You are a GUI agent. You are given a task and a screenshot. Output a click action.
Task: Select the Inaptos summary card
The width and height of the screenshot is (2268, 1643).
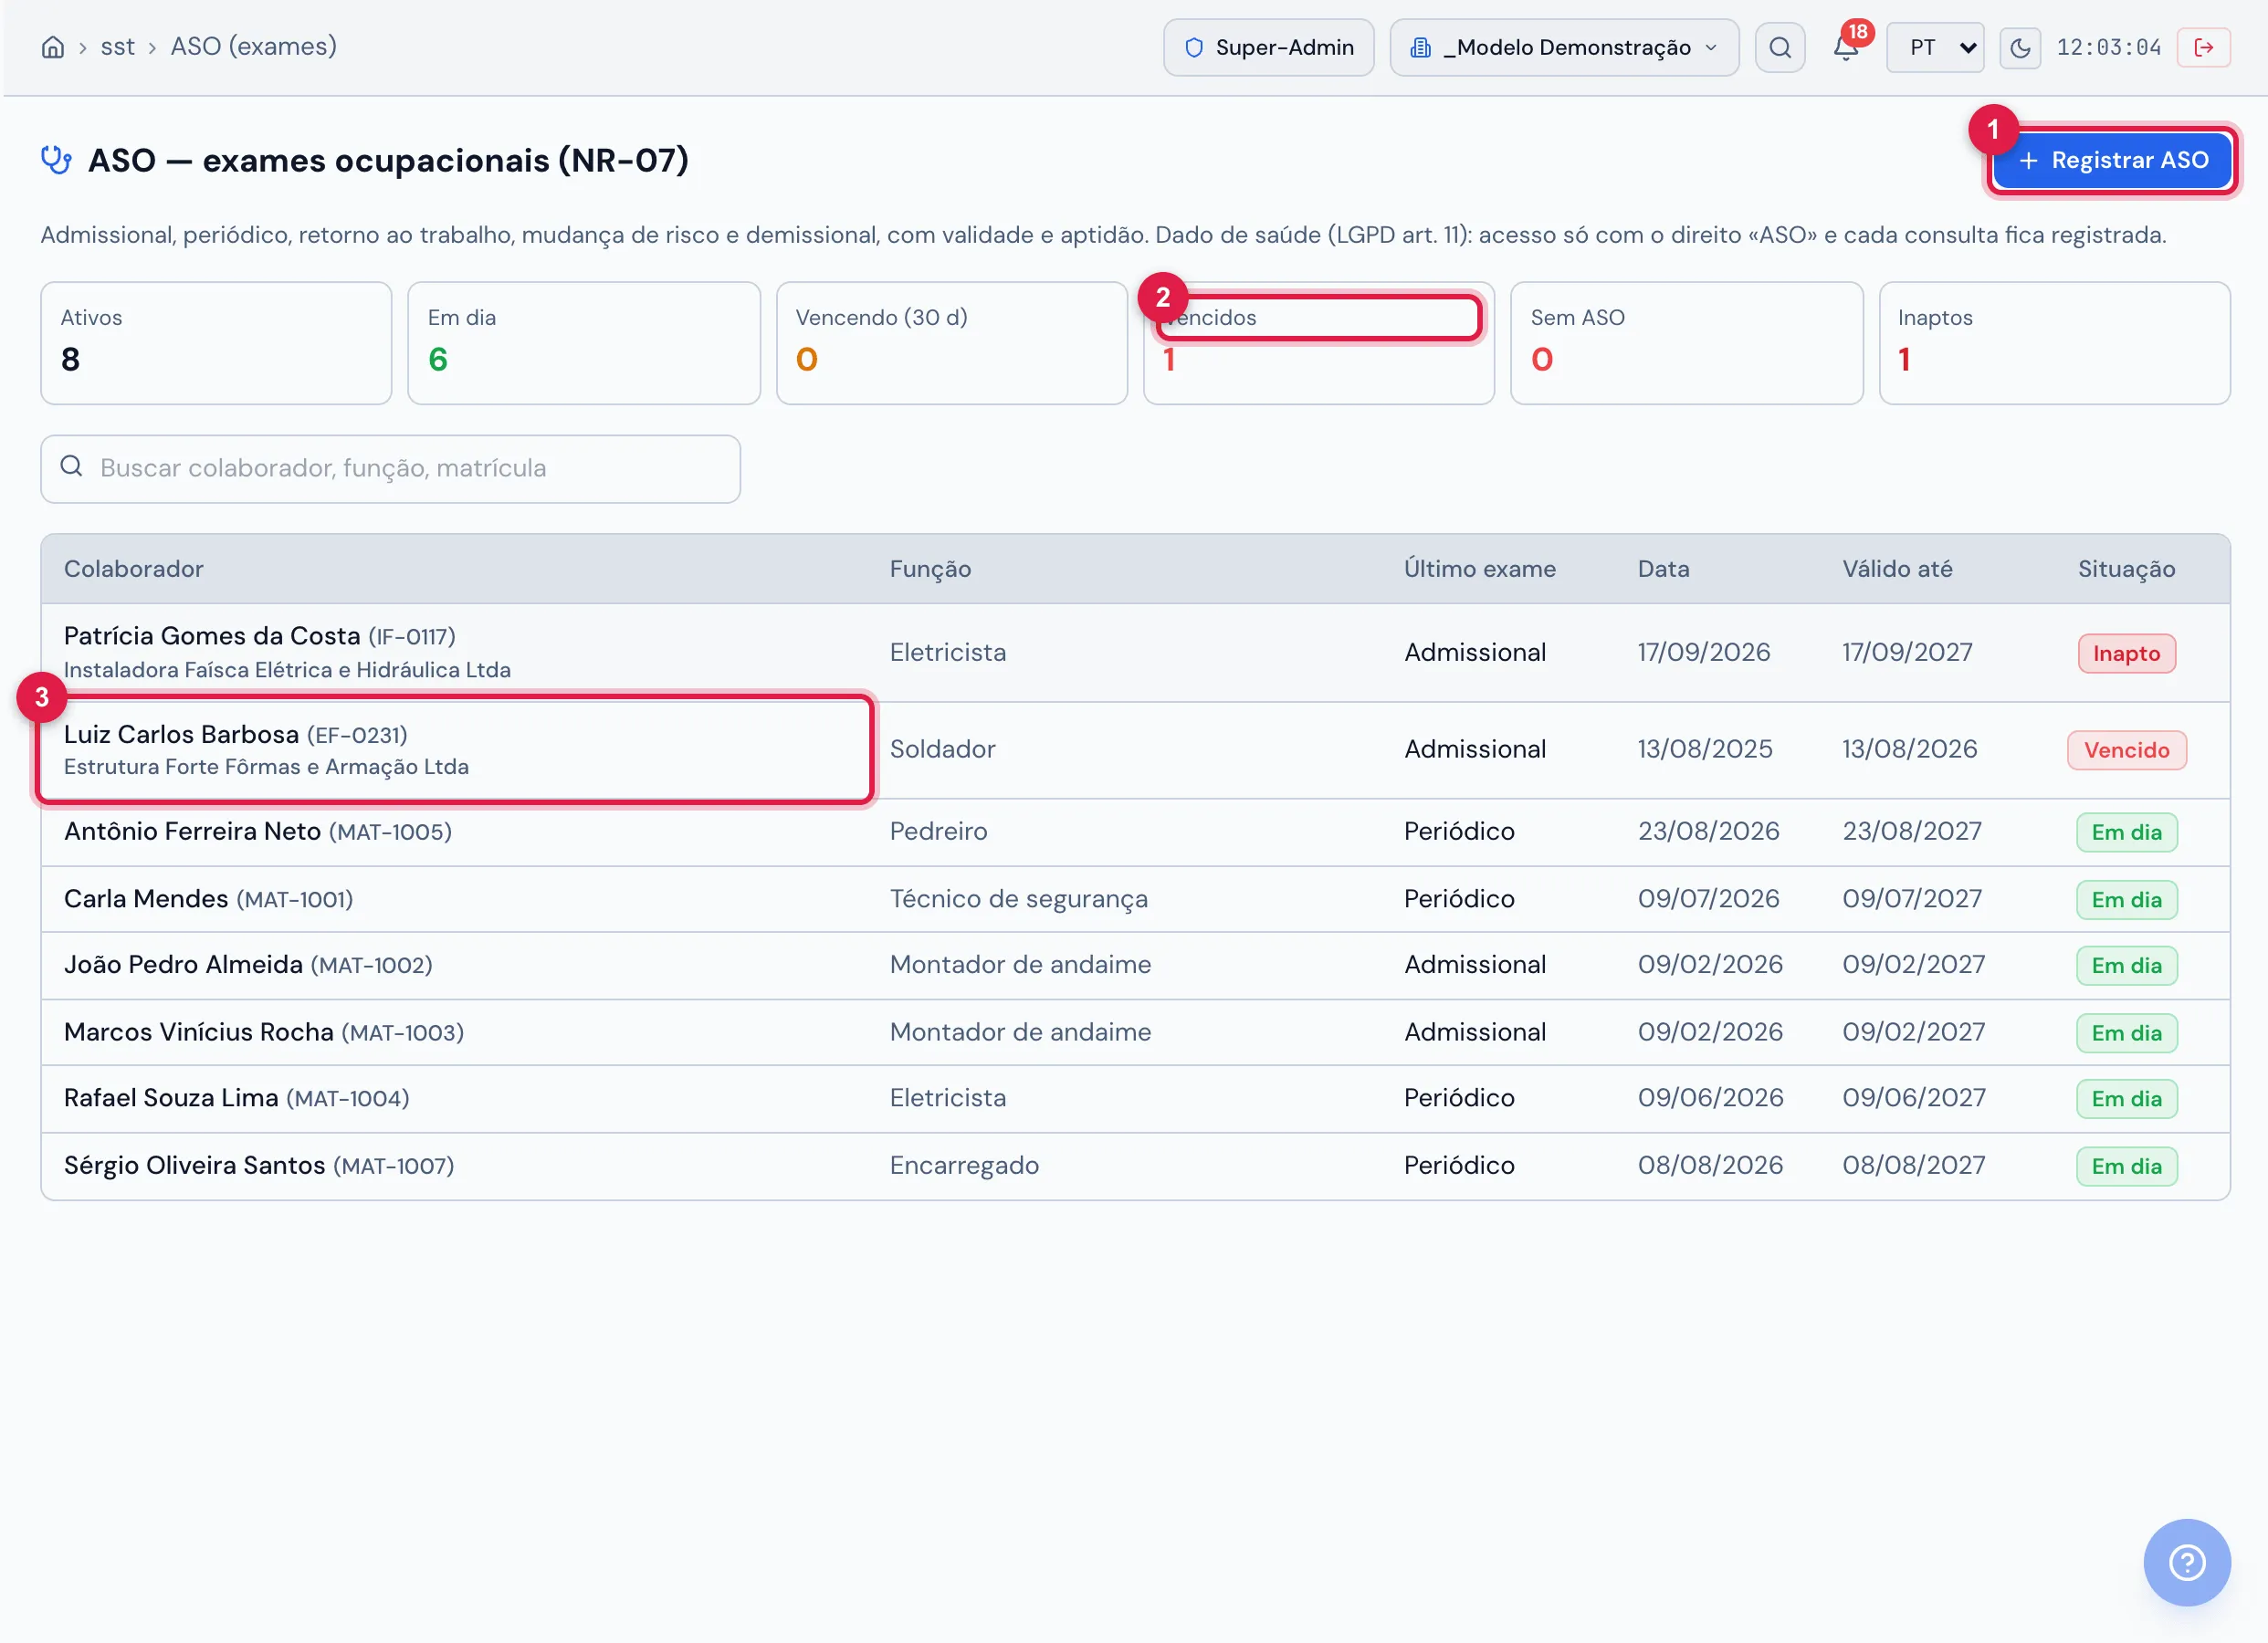coord(2055,343)
